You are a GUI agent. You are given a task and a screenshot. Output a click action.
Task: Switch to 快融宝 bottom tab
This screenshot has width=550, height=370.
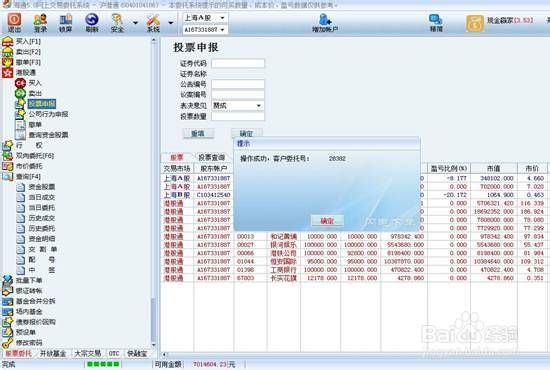click(137, 354)
